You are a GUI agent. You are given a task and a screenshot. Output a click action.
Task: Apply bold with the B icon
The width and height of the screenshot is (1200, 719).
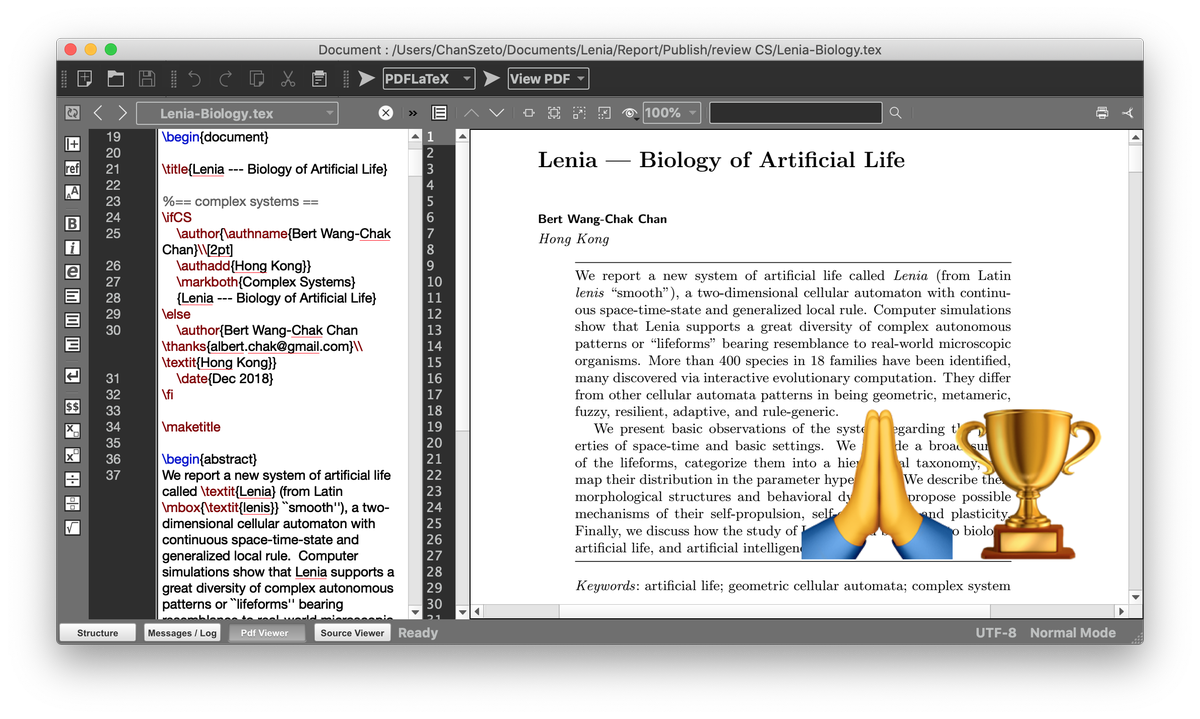(72, 223)
